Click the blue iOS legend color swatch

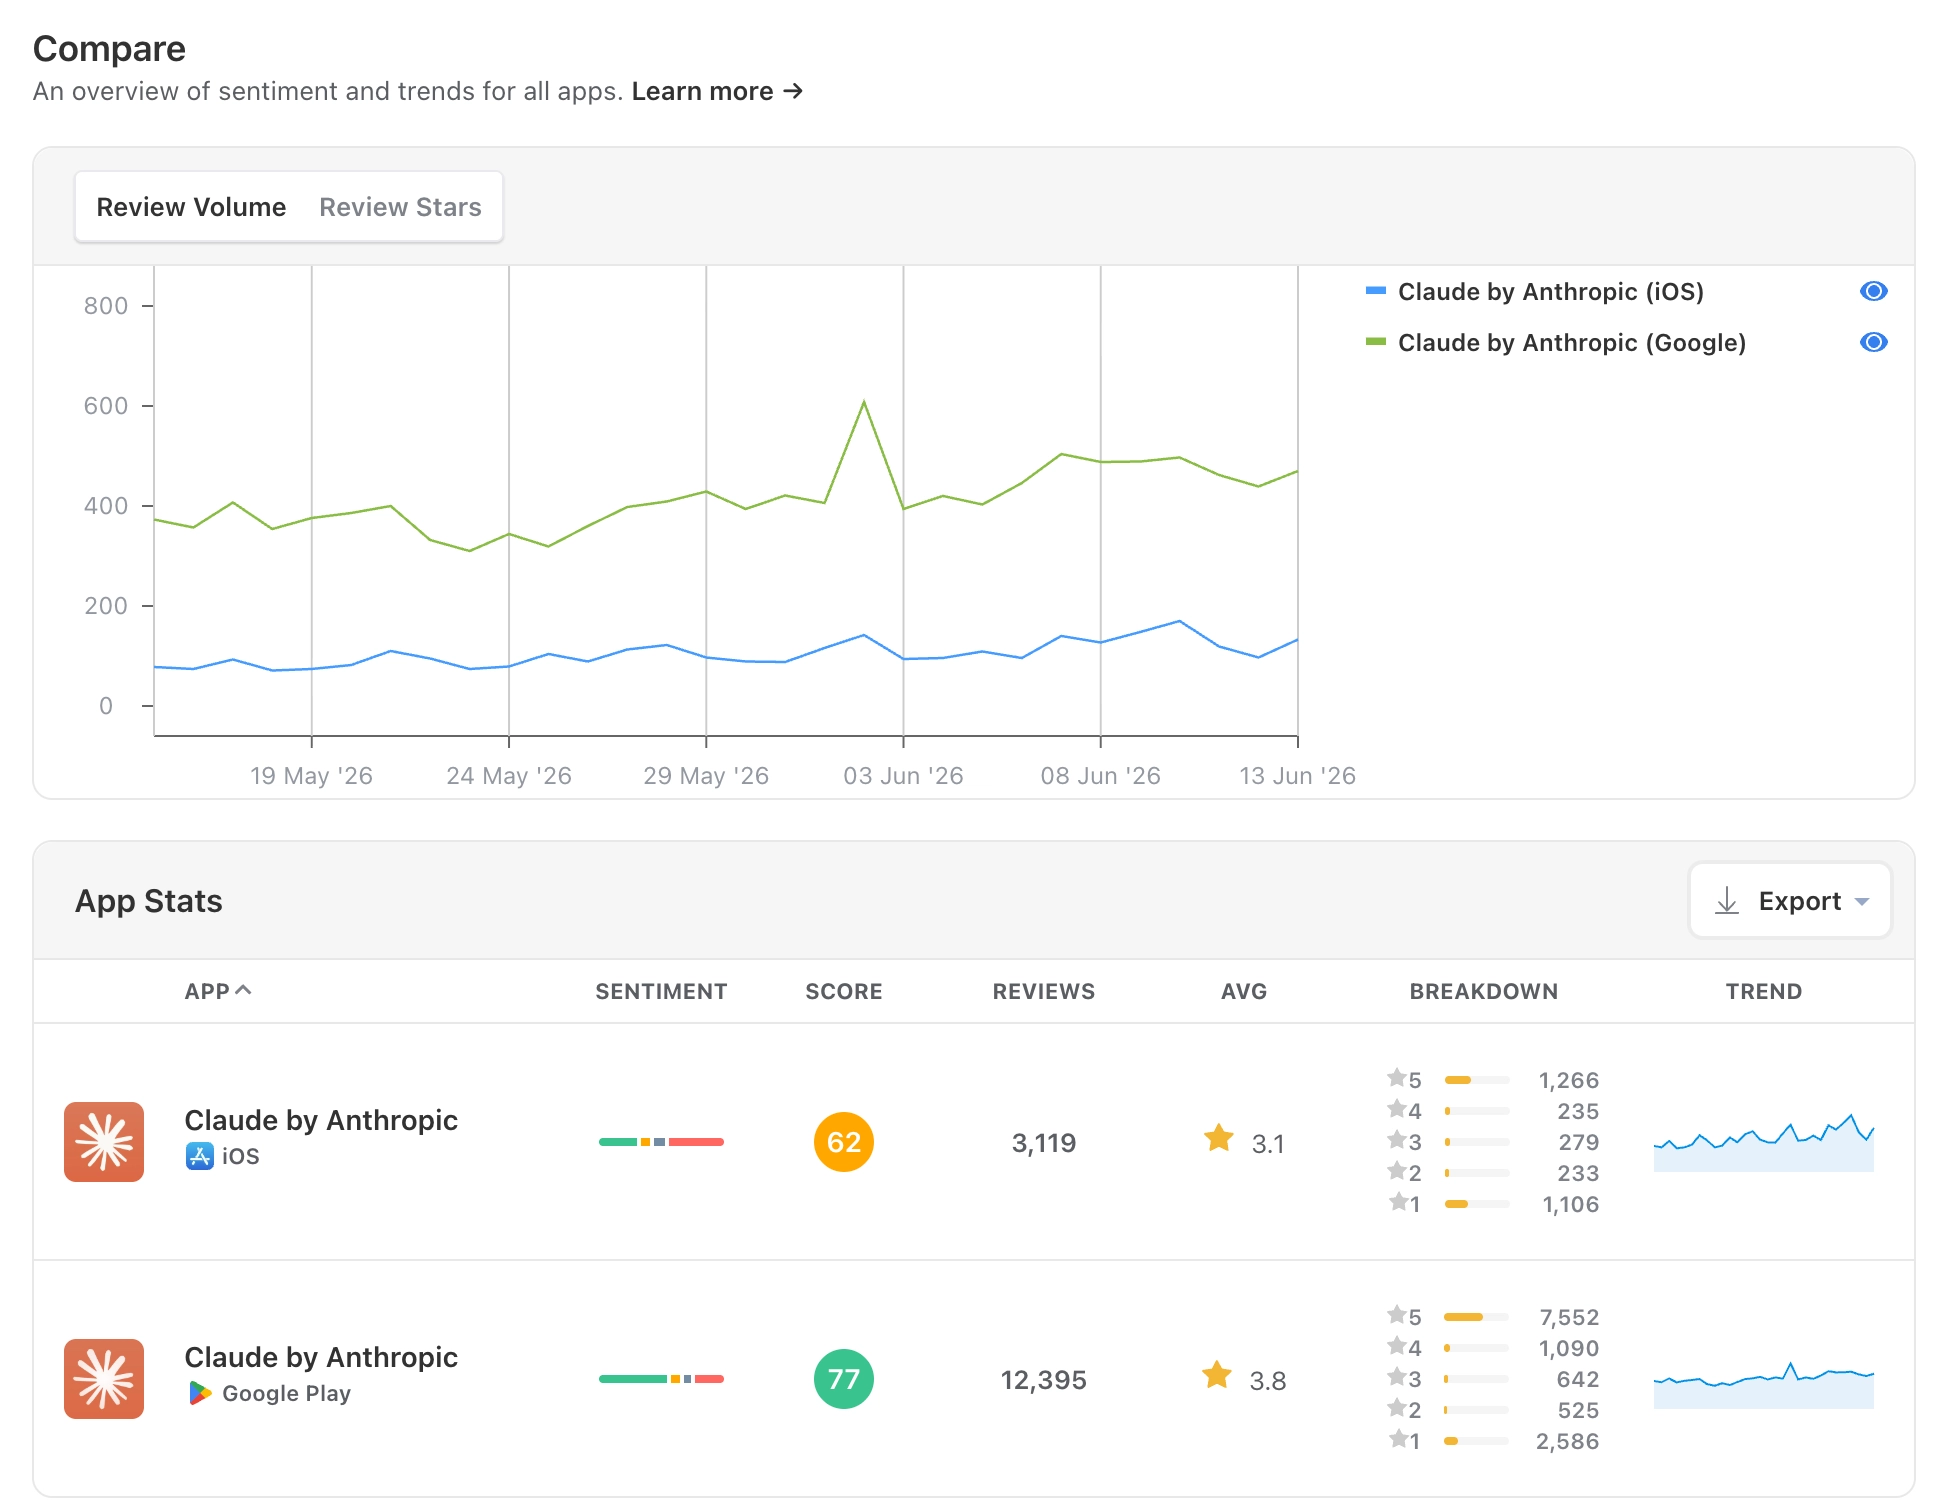1376,291
